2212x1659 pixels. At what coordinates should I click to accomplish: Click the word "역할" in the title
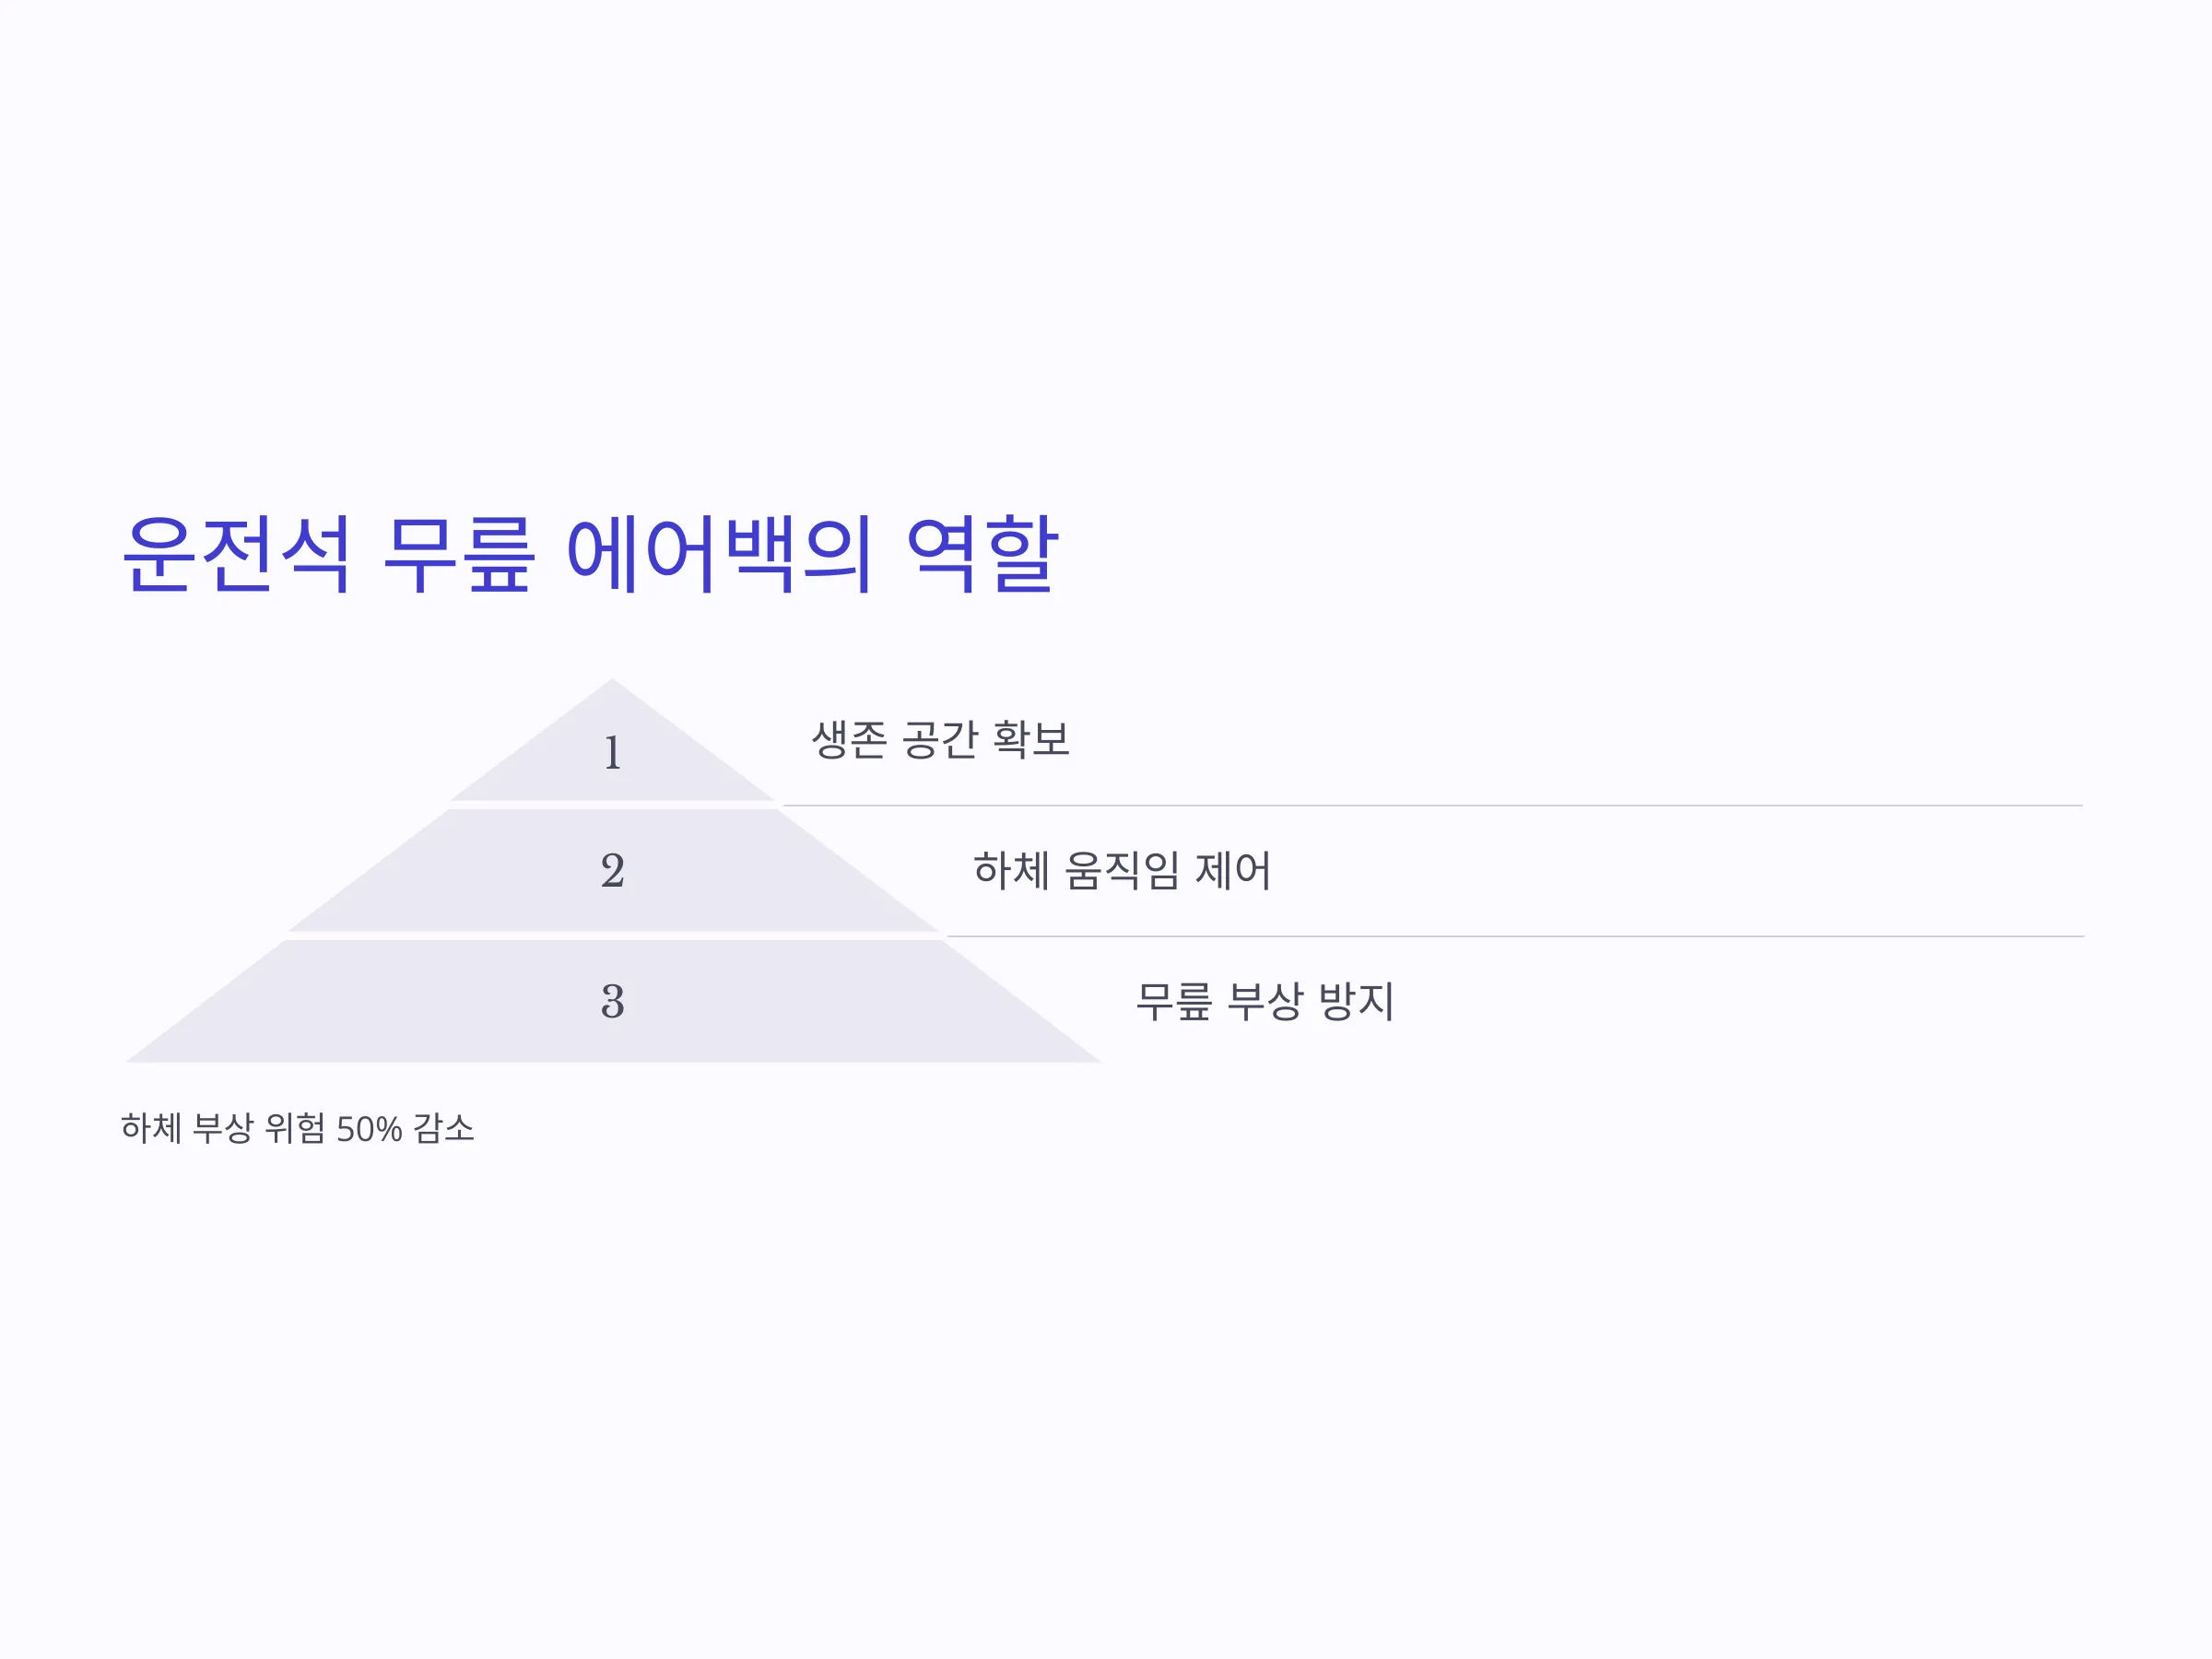tap(981, 554)
